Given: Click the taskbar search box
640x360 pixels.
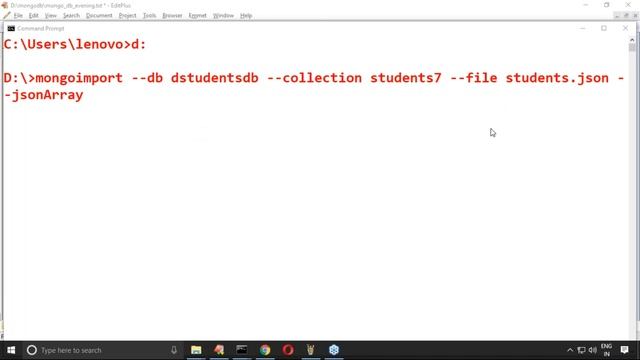Looking at the screenshot, I should tap(102, 350).
